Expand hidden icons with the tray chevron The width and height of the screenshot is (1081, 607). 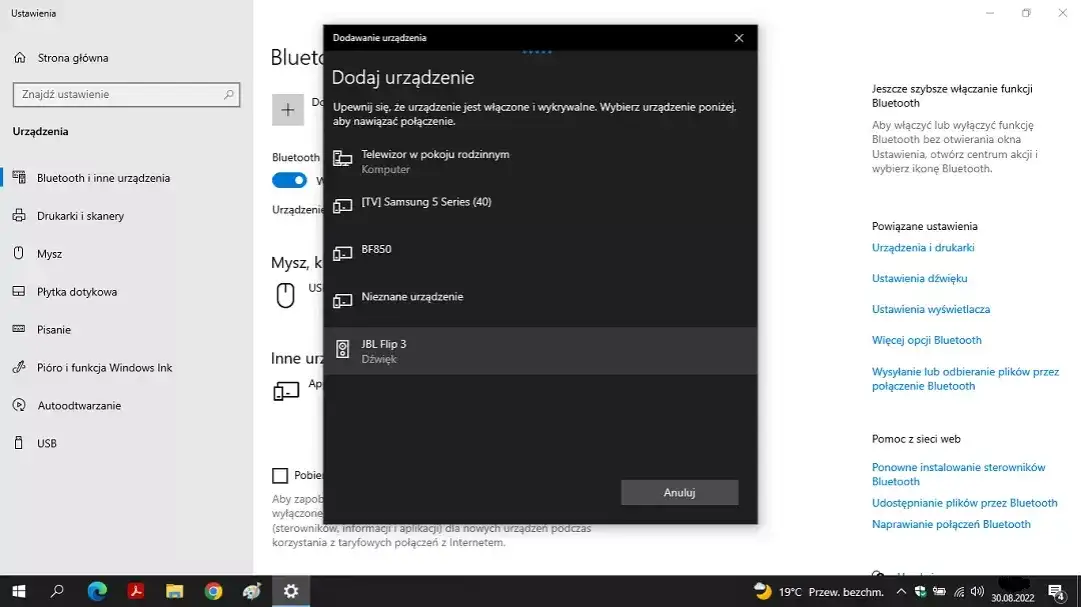point(899,590)
